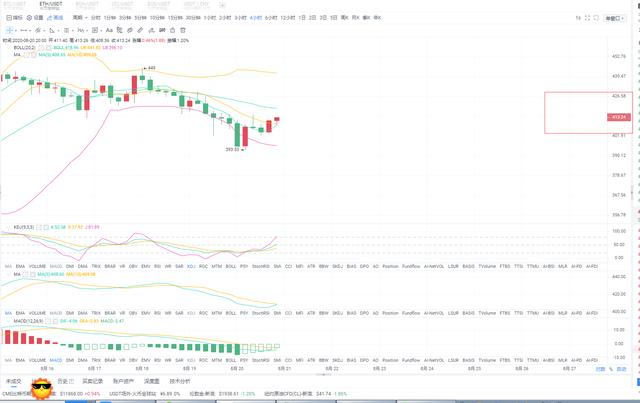Screen dimensions: 640x403
Task: Enable 对数 logarithmic price scale
Action: pyautogui.click(x=600, y=369)
